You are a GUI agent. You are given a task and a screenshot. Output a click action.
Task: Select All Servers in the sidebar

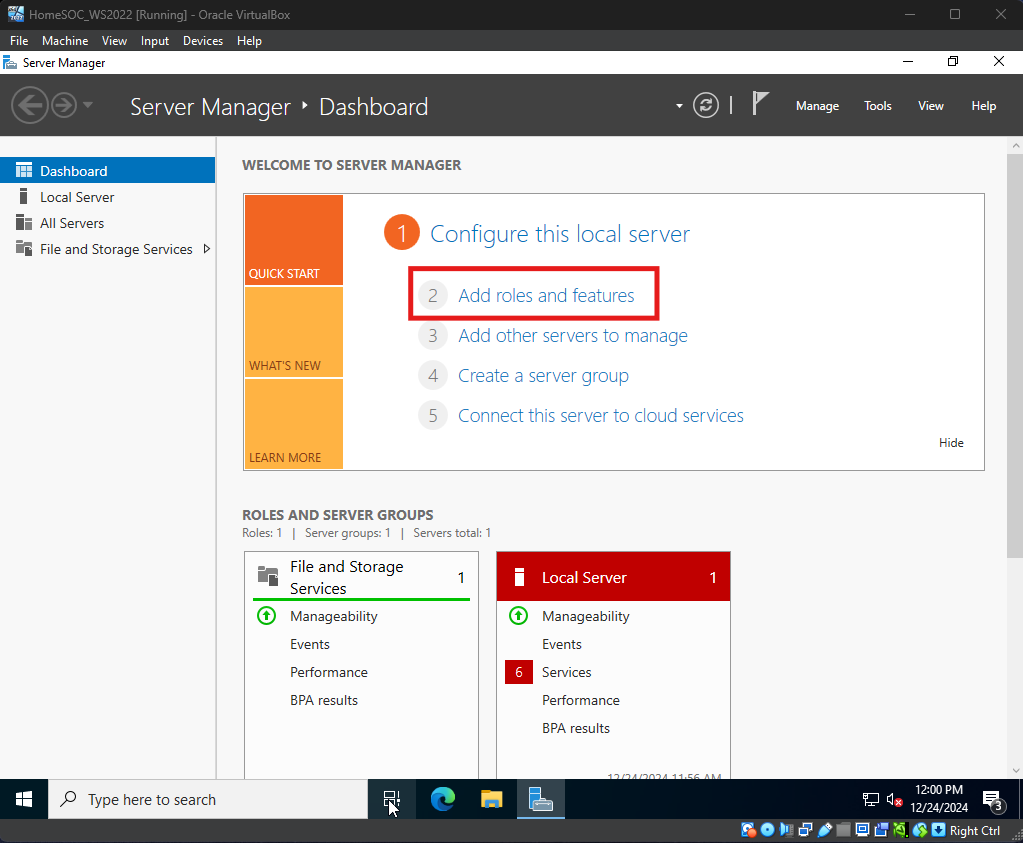tap(72, 223)
